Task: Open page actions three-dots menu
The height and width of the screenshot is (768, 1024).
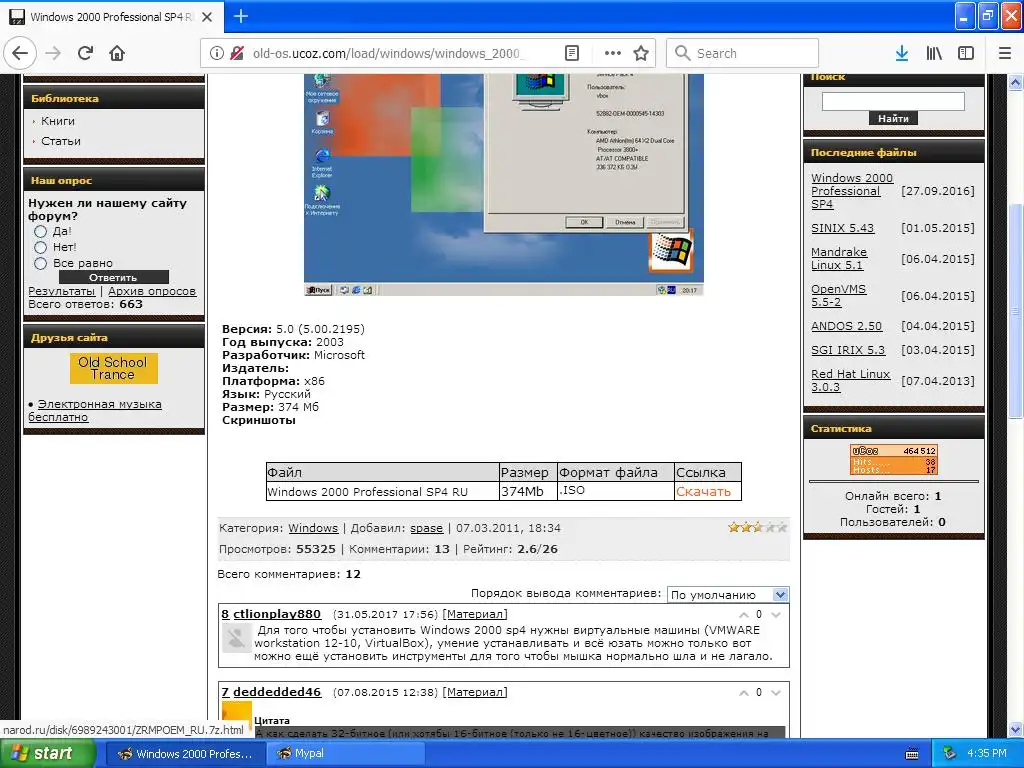Action: 612,53
